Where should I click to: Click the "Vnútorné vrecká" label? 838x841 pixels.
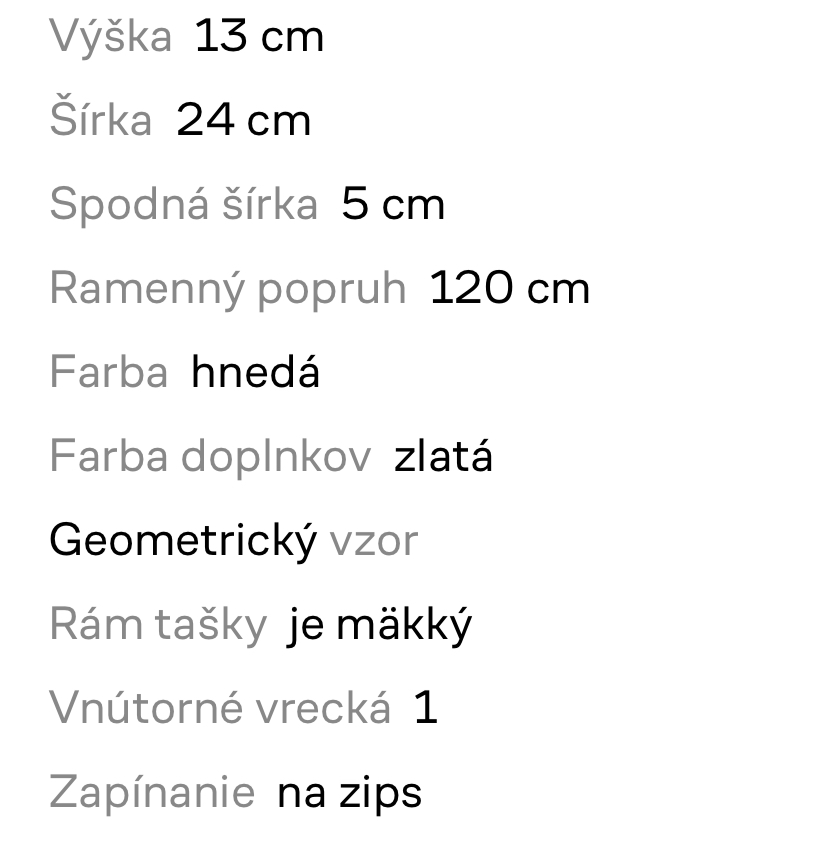click(220, 708)
